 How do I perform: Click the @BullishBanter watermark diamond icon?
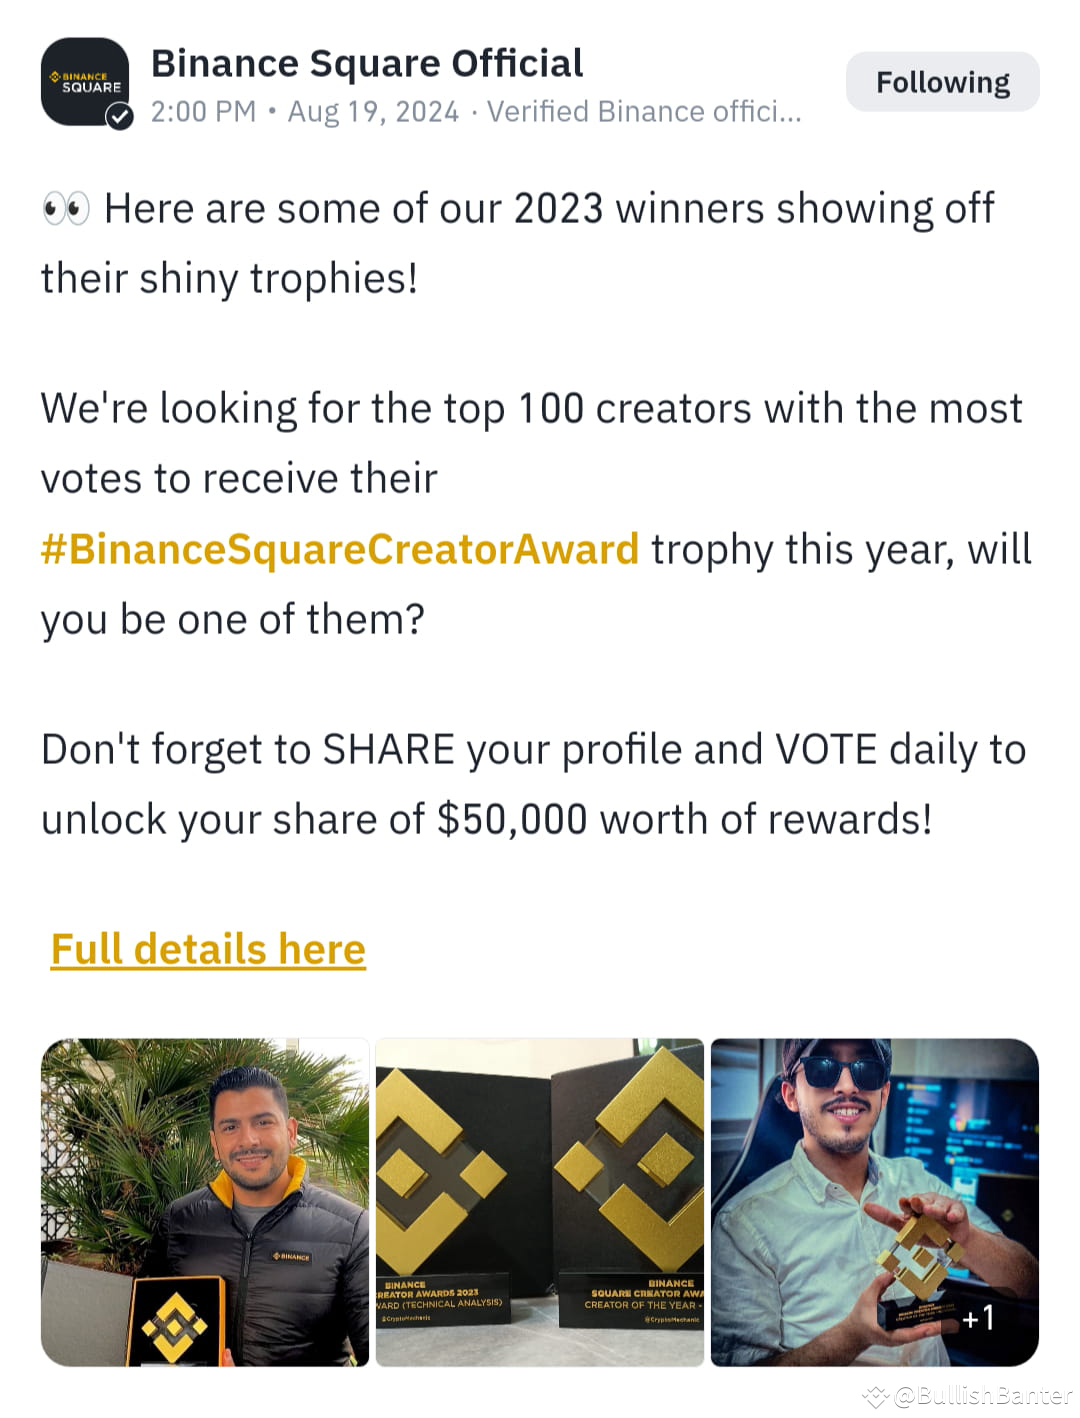875,1392
